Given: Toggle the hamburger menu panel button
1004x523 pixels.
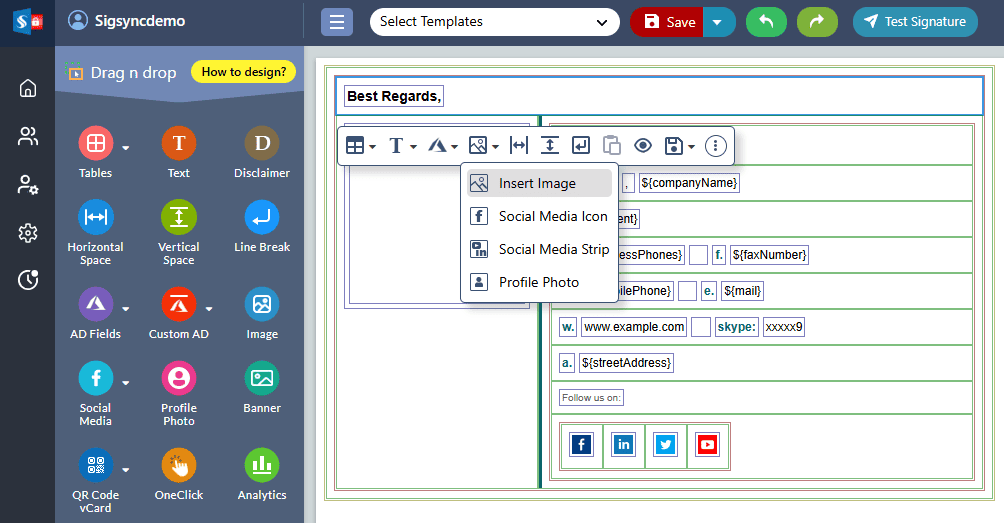Looking at the screenshot, I should pos(337,22).
